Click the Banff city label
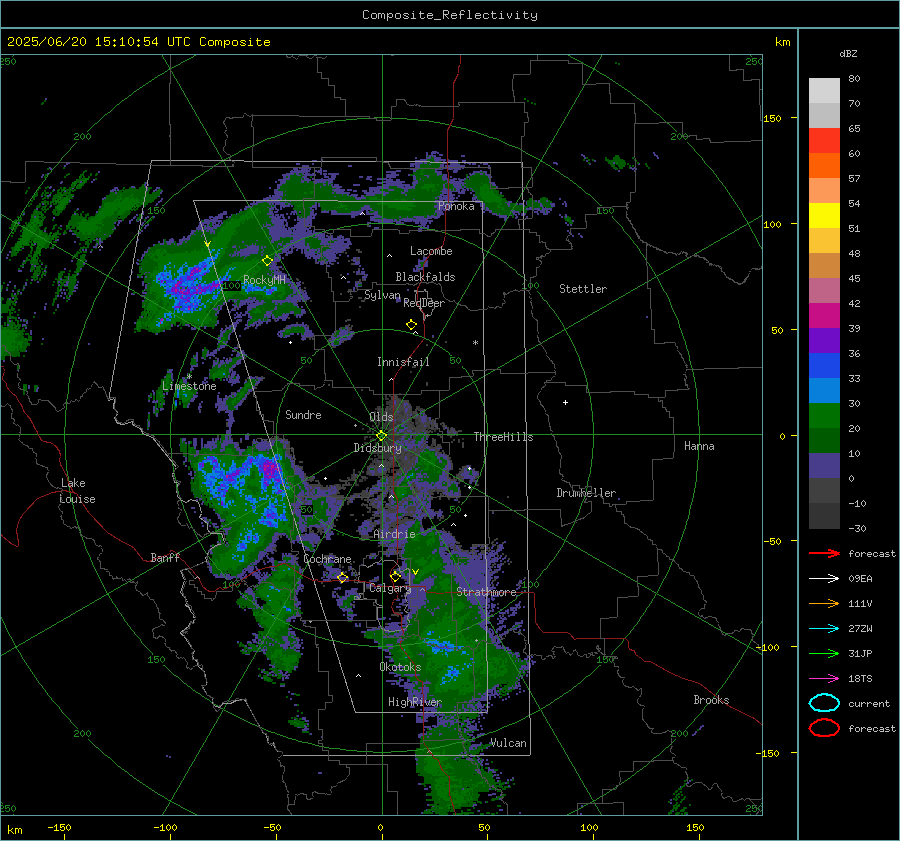 [165, 558]
